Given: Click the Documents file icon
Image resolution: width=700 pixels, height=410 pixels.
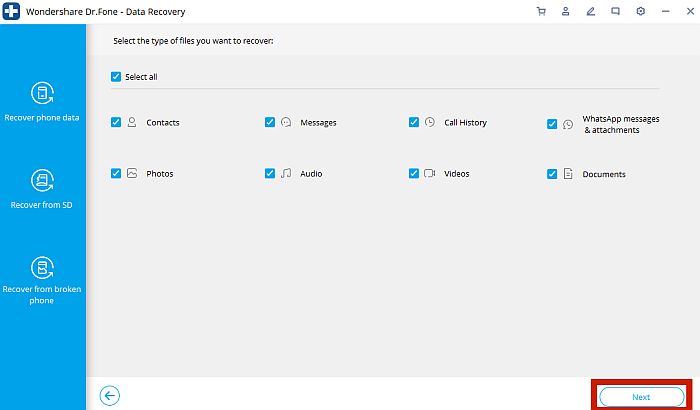Looking at the screenshot, I should pyautogui.click(x=568, y=173).
